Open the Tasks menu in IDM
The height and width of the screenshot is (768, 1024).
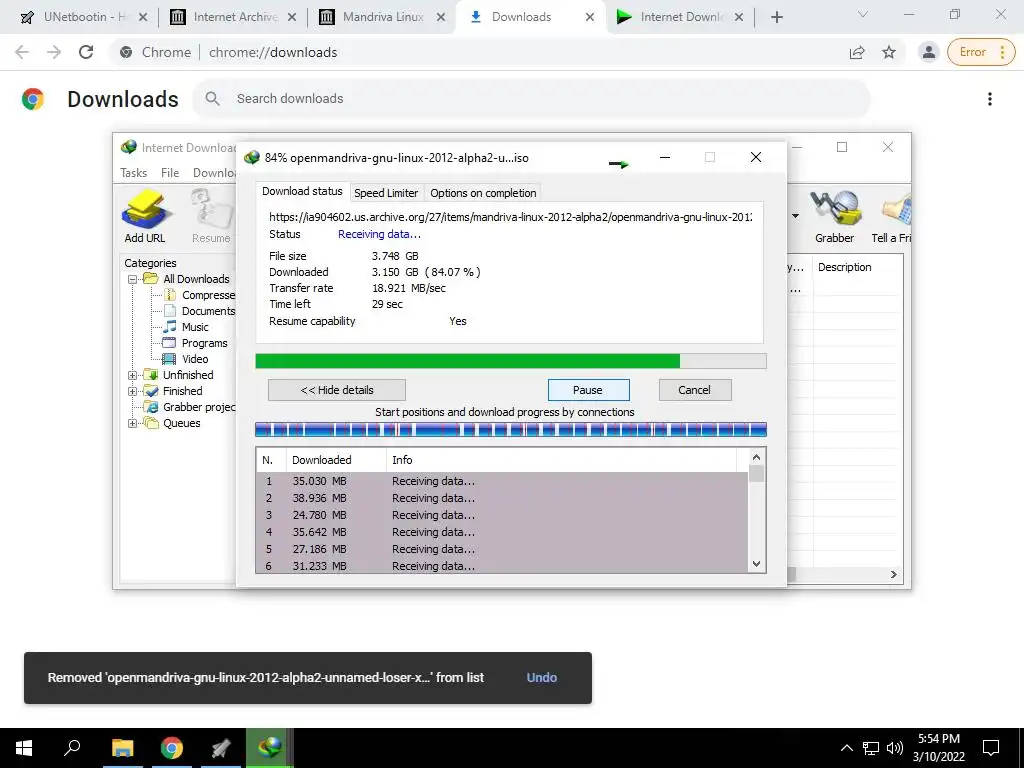click(x=133, y=172)
